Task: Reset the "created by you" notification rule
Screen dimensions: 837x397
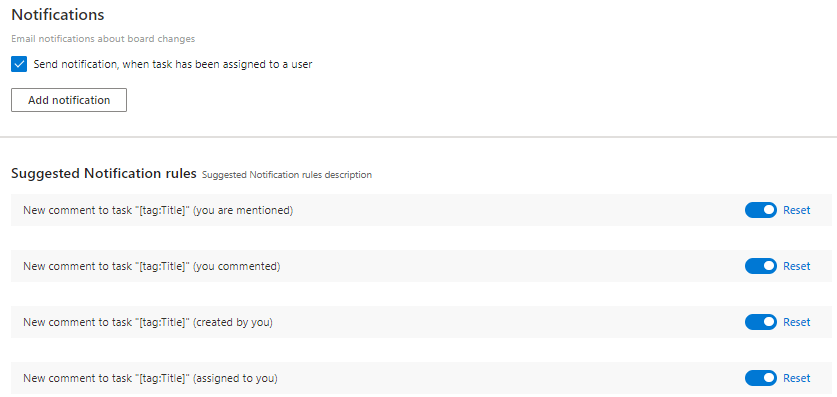Action: (796, 322)
